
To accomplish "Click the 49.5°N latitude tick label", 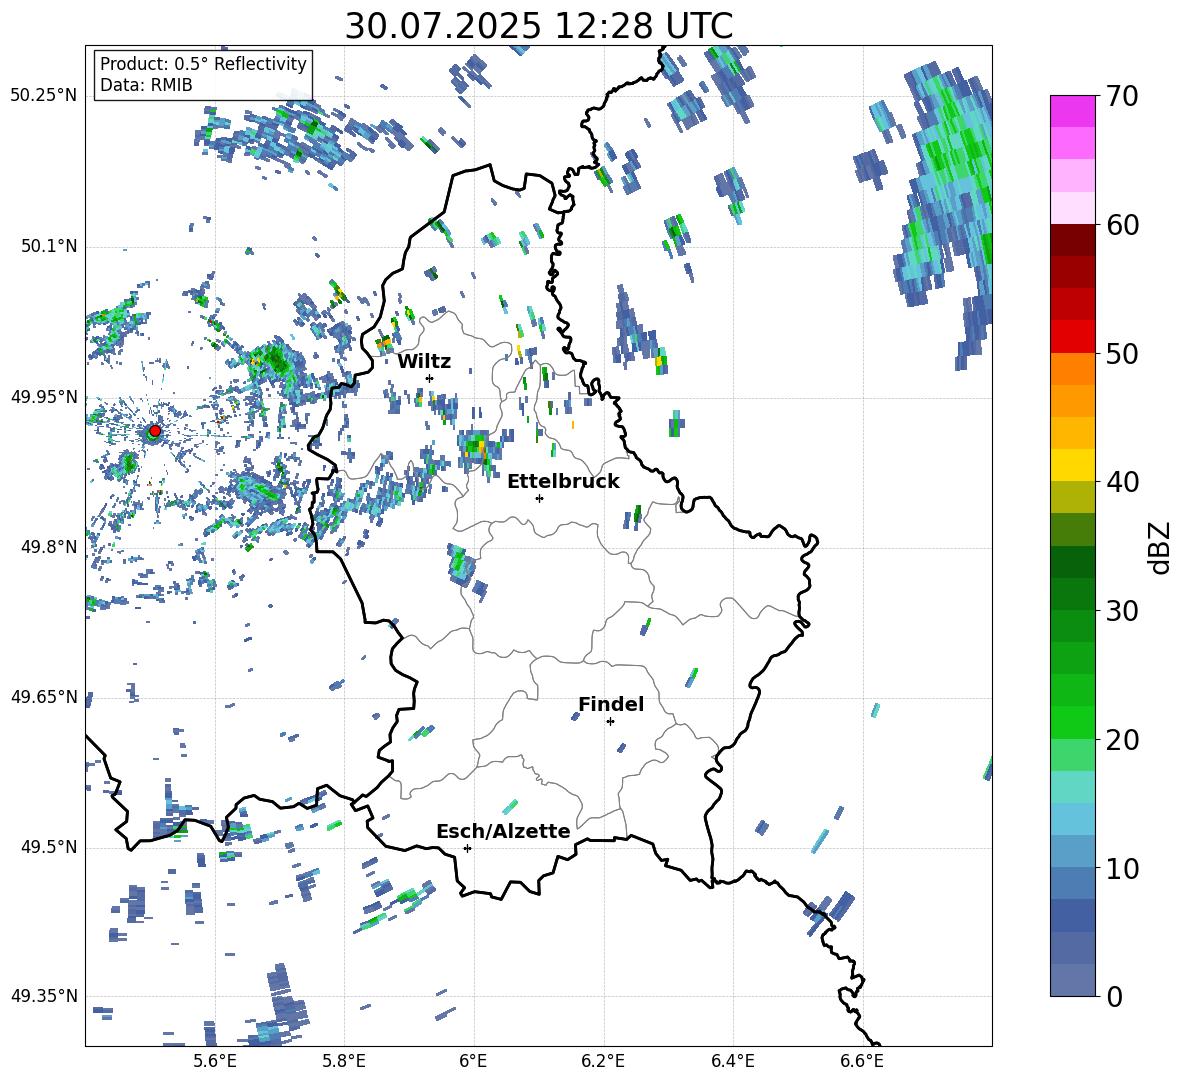I will pyautogui.click(x=48, y=846).
